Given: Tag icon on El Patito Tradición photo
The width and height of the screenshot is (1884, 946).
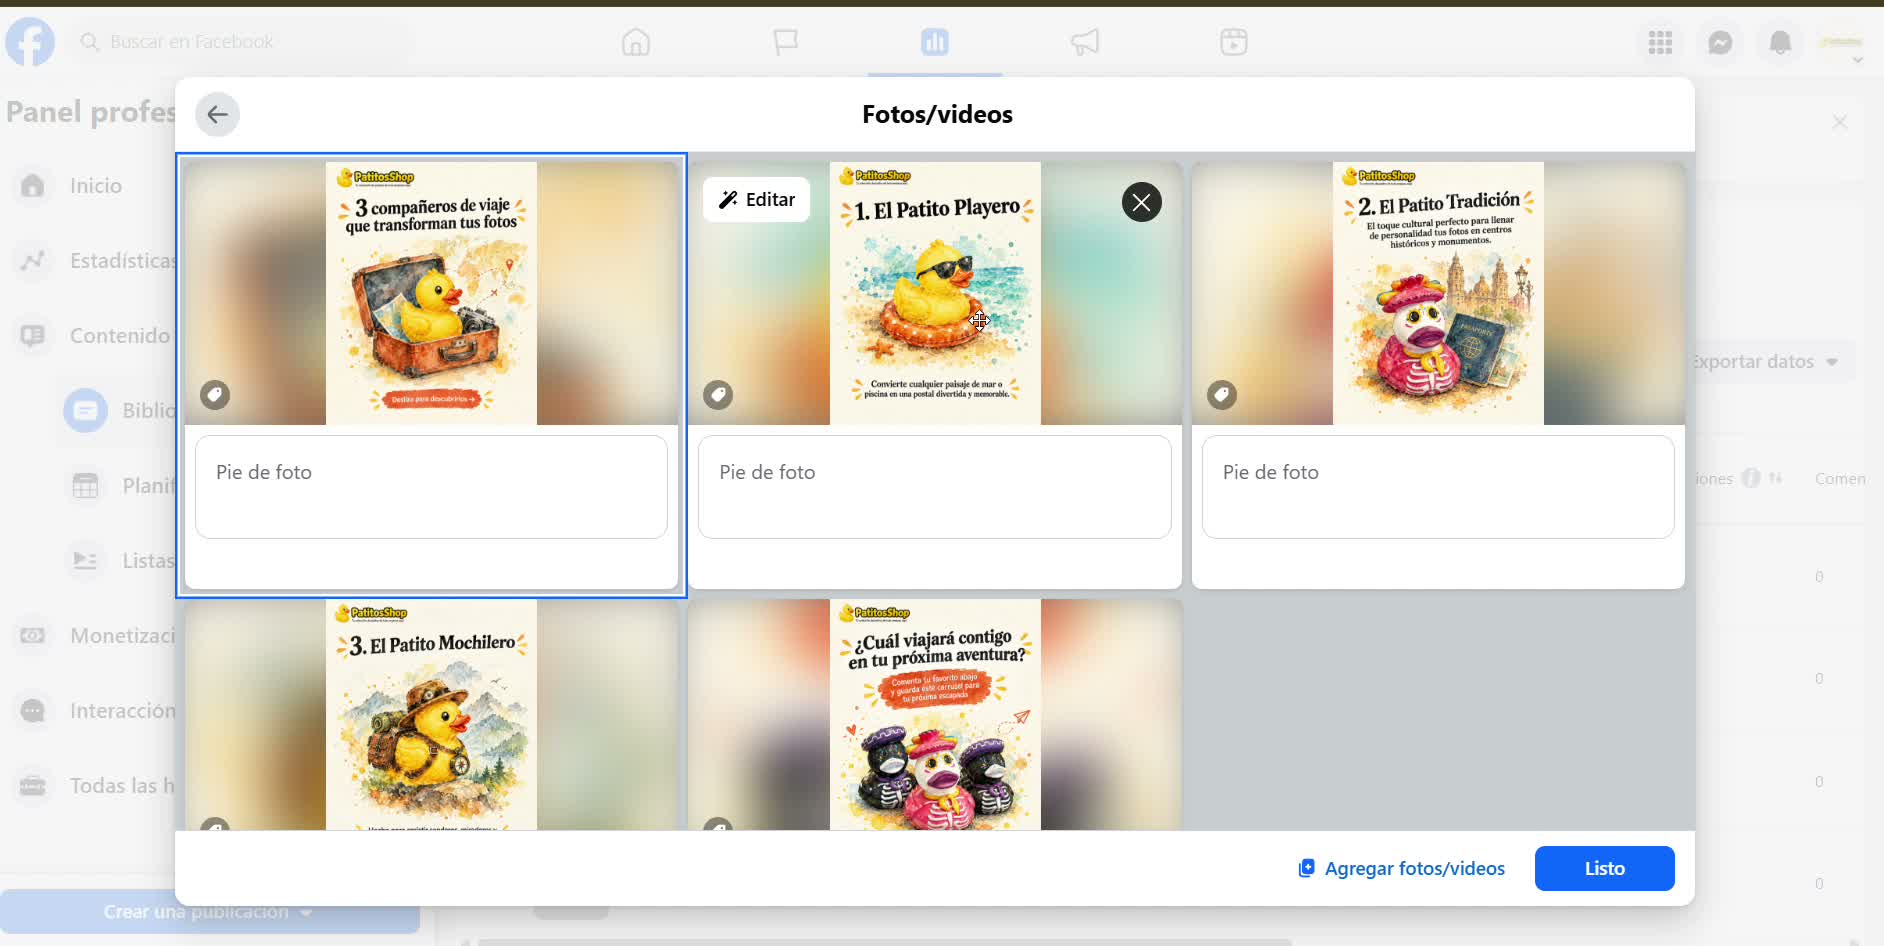Looking at the screenshot, I should coord(1221,395).
